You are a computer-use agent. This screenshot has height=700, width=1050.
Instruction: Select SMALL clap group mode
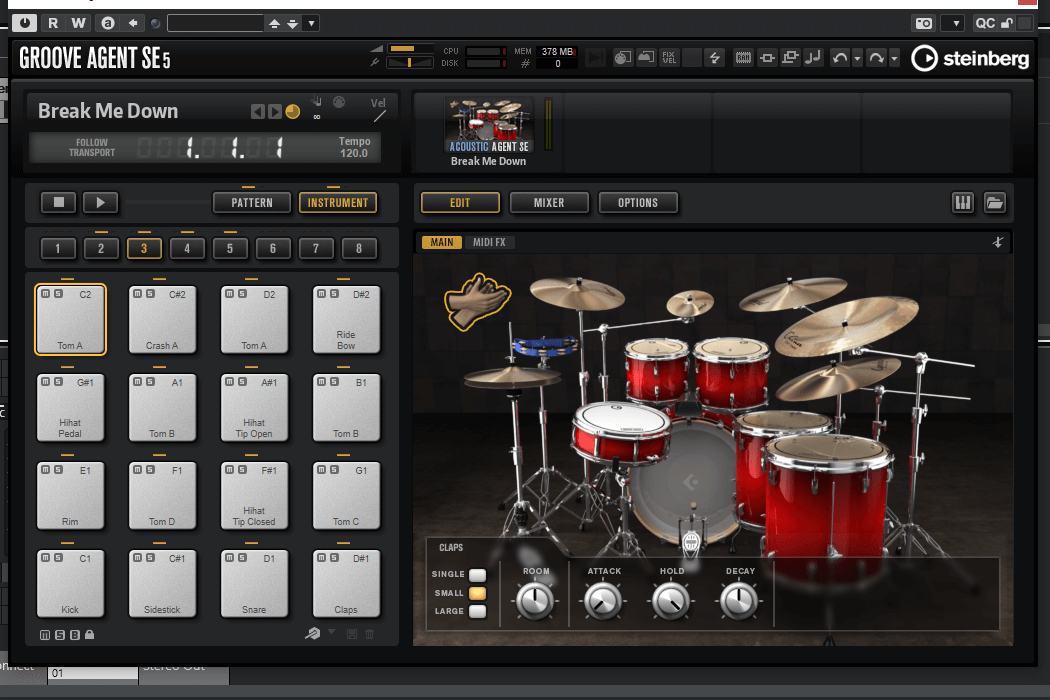[x=477, y=593]
